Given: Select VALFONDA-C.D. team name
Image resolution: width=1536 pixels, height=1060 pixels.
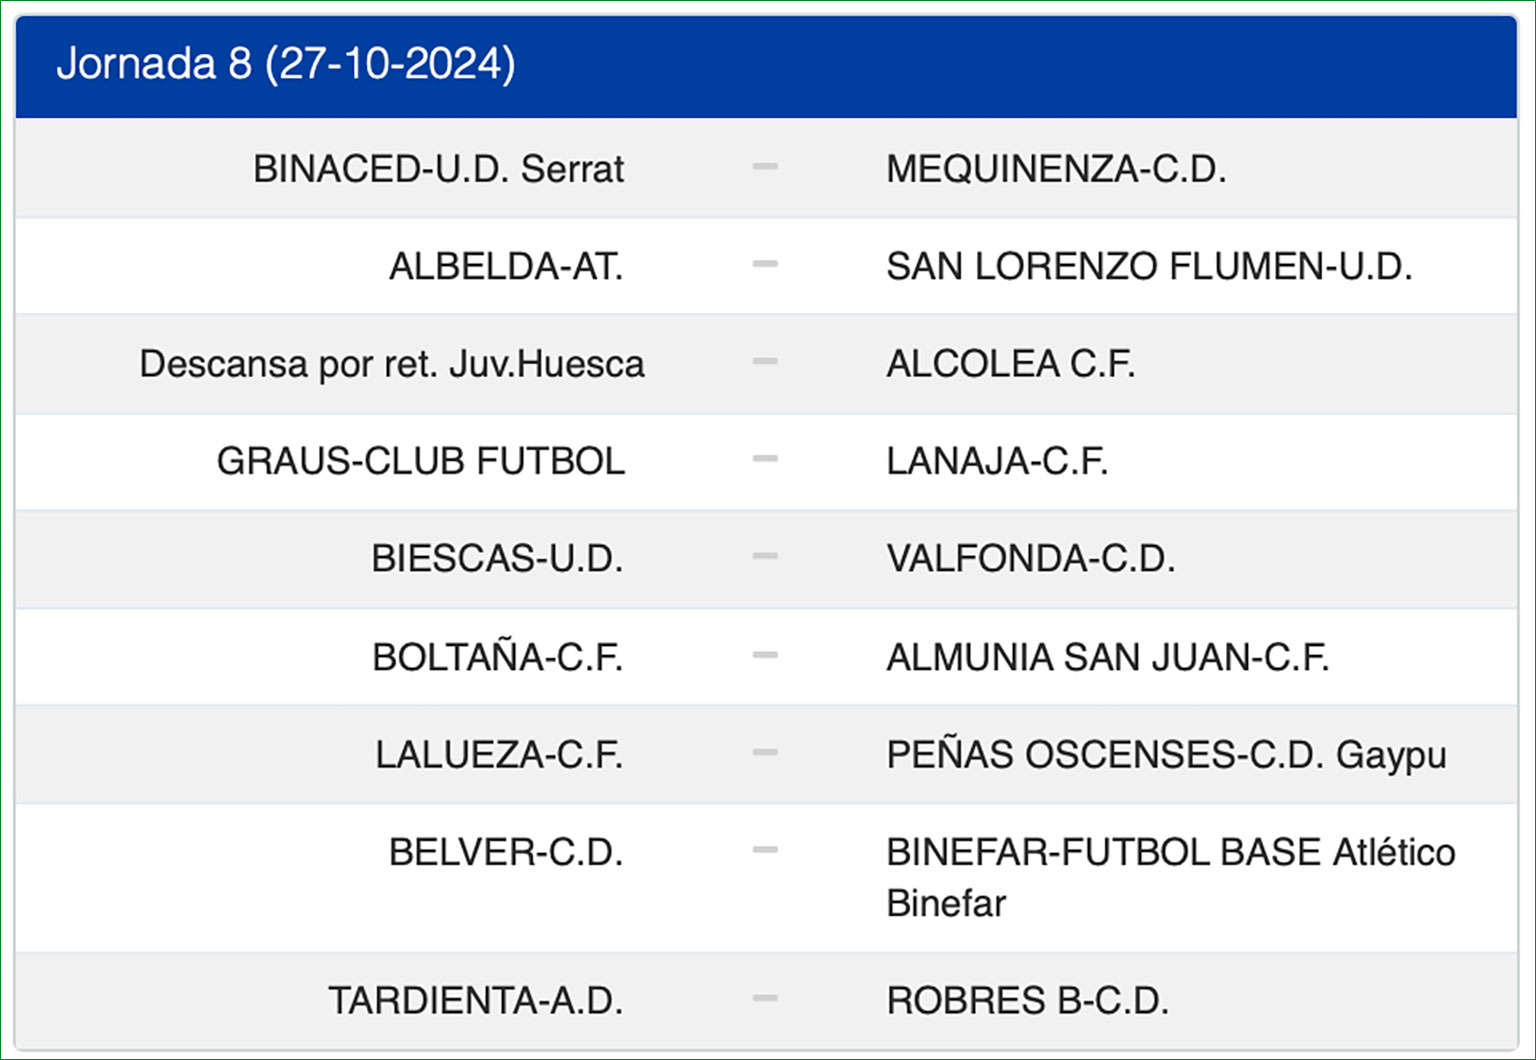Looking at the screenshot, I should tap(1031, 558).
